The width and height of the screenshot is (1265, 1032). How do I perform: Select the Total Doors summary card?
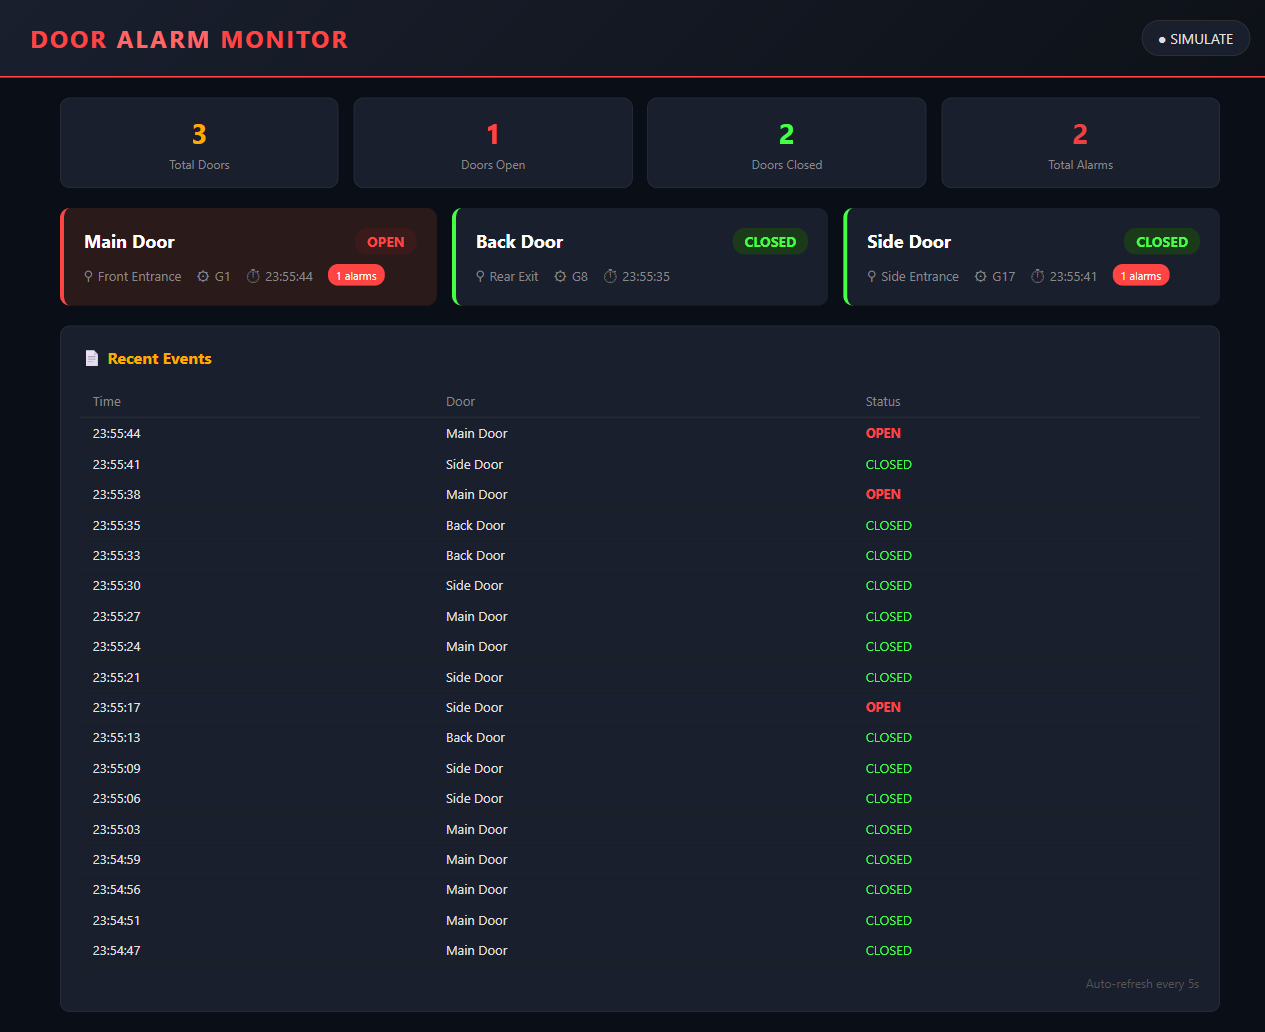(x=199, y=143)
